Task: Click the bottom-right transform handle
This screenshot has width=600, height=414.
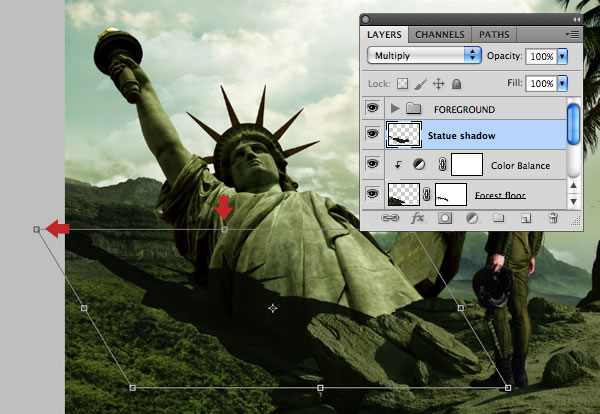Action: tap(508, 388)
